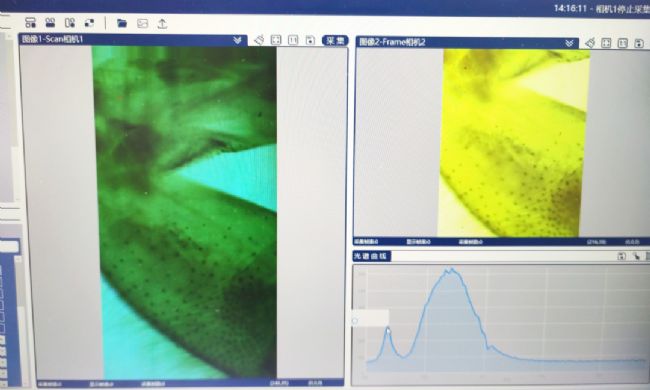Save the spectrum curve with disk icon
Image resolution: width=650 pixels, height=390 pixels.
621,257
